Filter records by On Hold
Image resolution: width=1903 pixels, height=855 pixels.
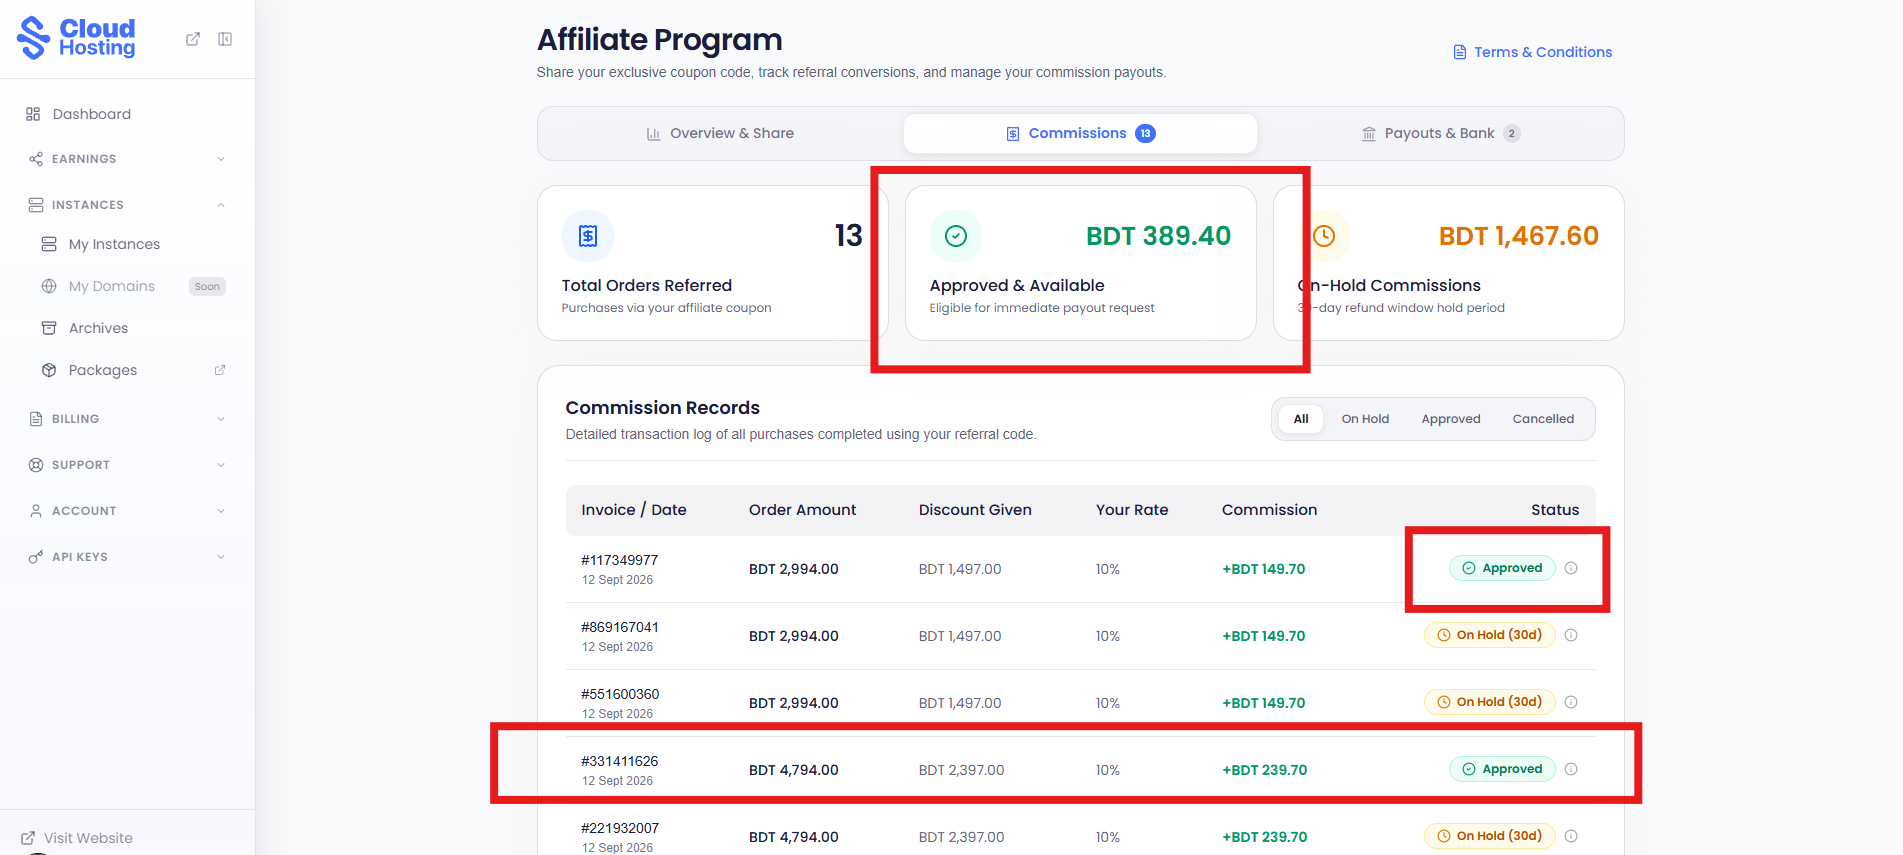pos(1365,419)
